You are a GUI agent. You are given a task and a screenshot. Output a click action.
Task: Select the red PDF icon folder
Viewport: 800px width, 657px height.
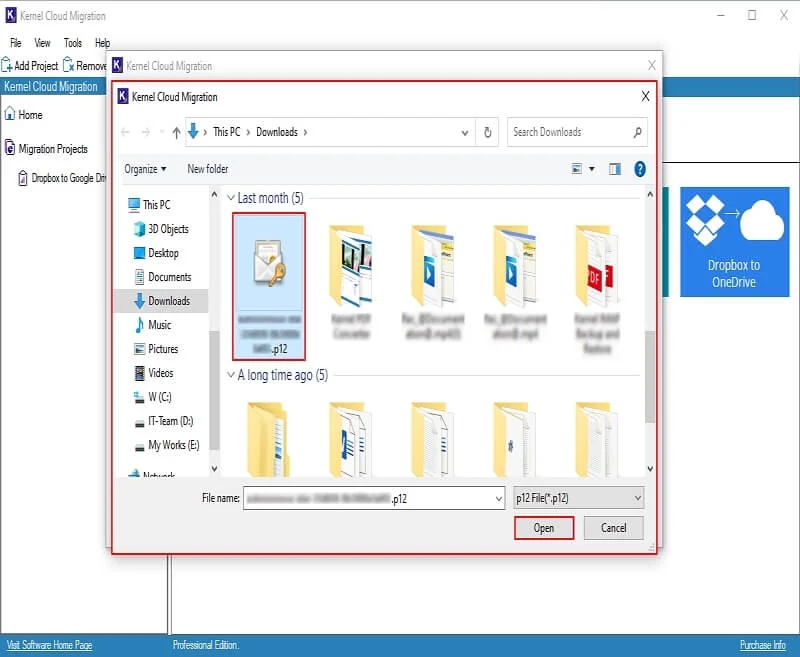[x=597, y=289]
